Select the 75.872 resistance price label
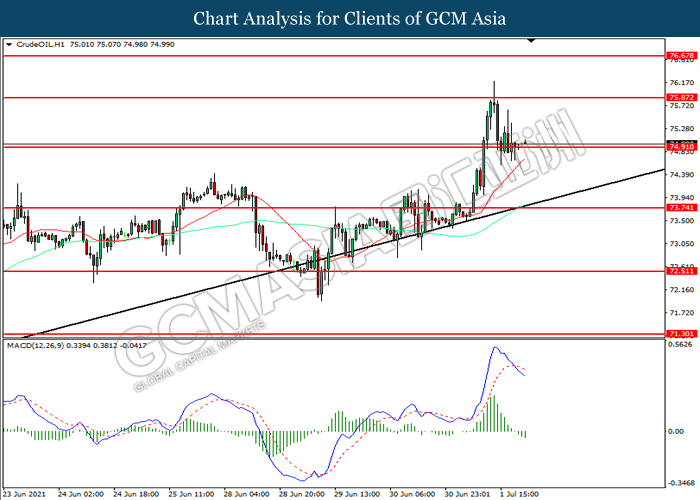The image size is (700, 500). click(681, 97)
